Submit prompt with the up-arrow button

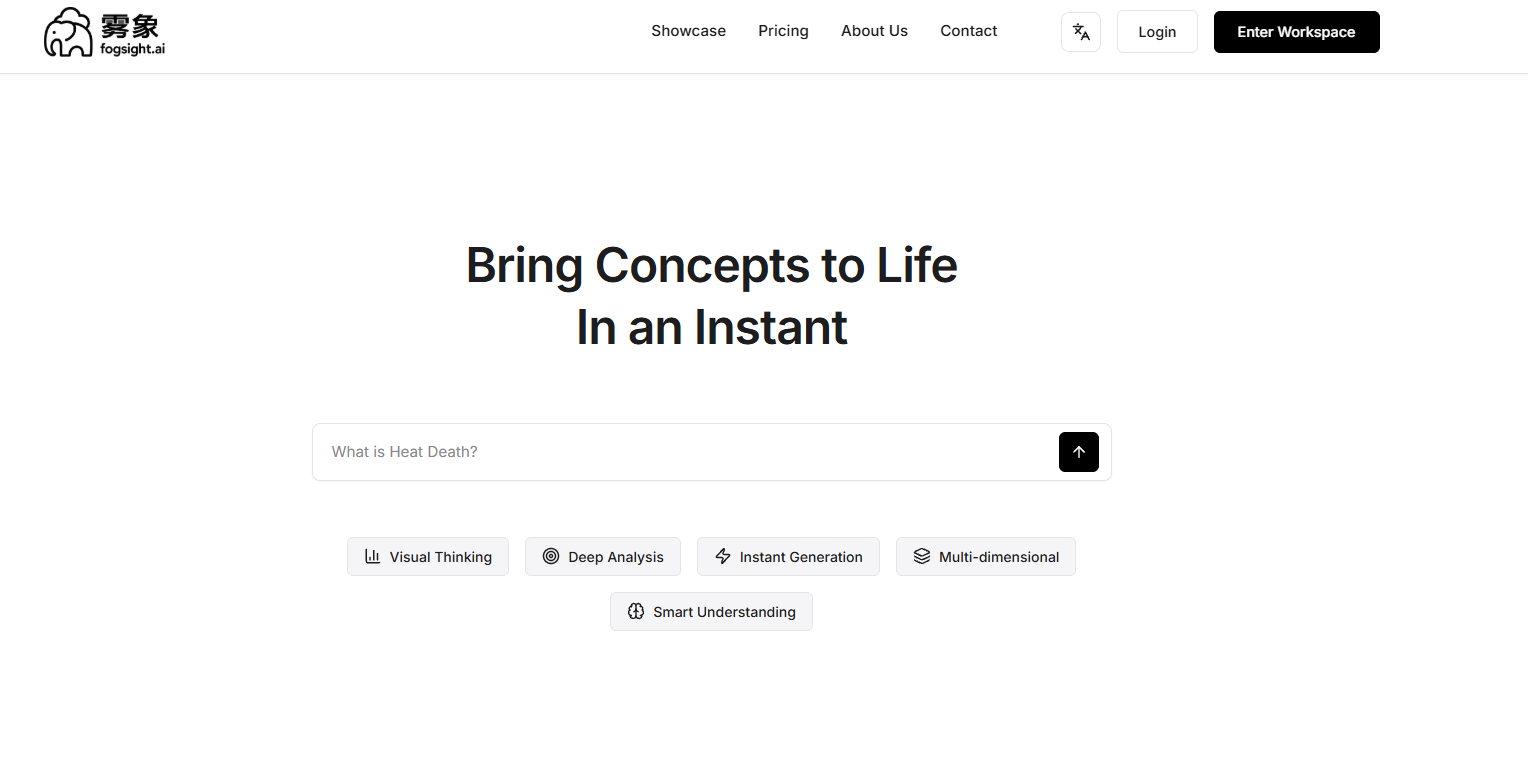[1079, 452]
